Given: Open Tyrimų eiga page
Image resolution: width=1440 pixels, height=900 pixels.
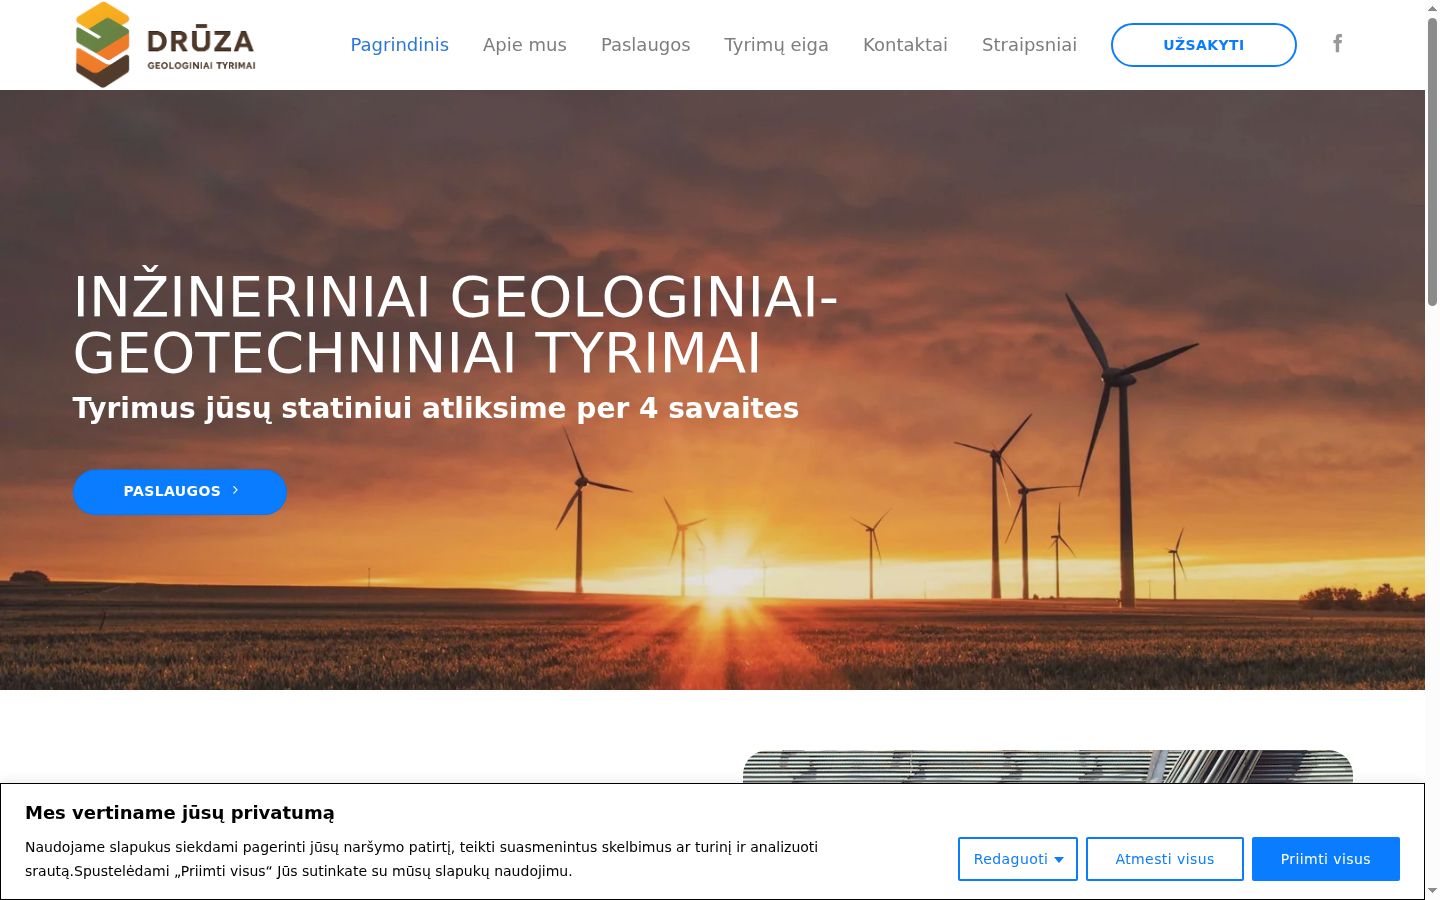Looking at the screenshot, I should point(776,45).
